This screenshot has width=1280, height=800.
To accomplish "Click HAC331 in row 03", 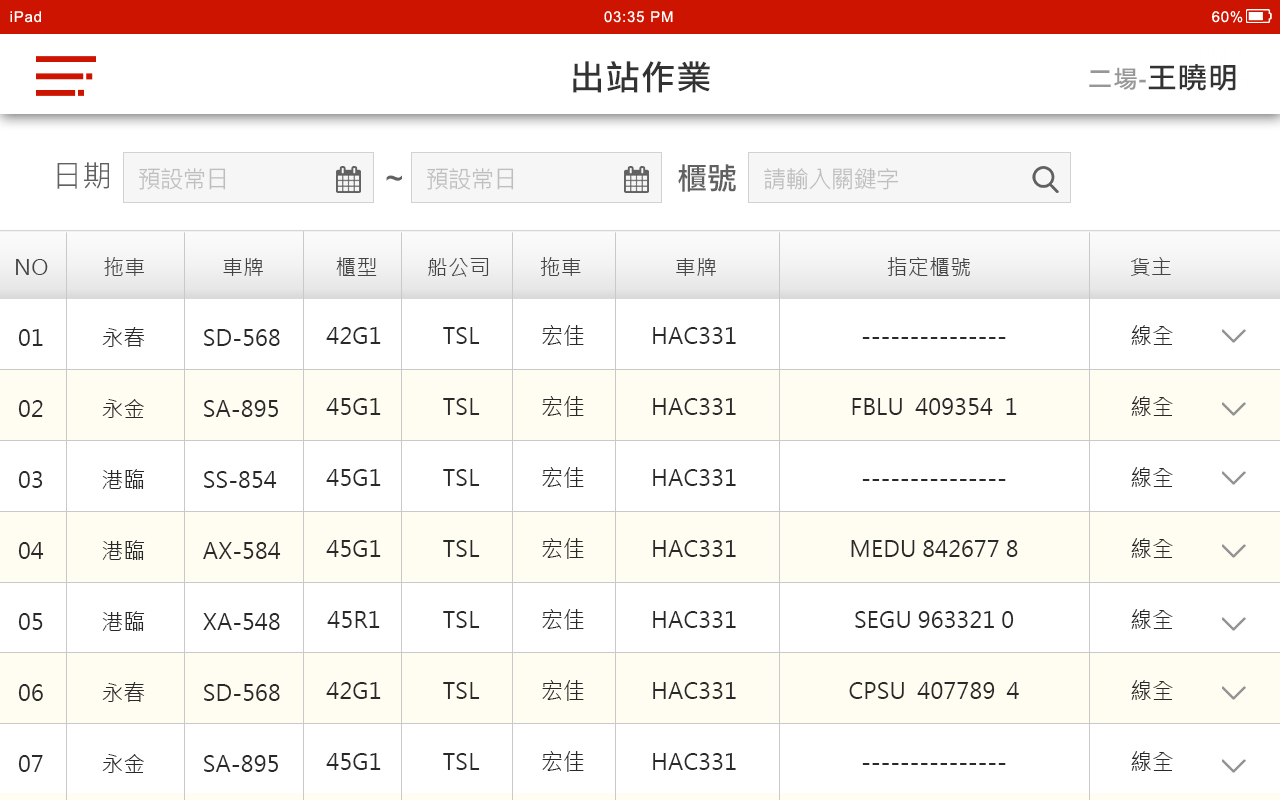I will click(x=694, y=478).
